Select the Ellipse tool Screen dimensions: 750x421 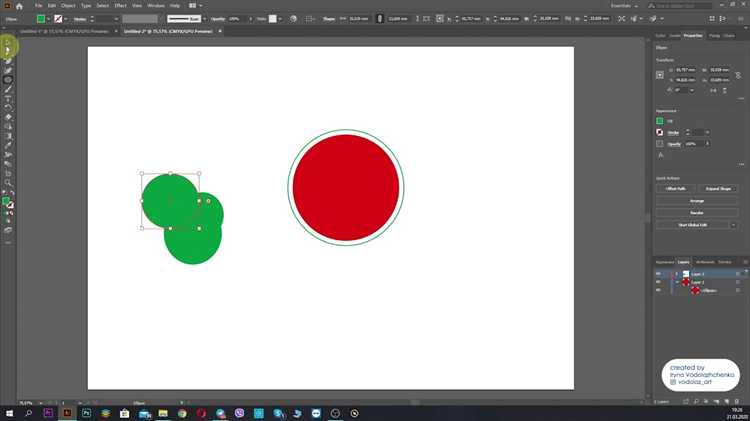coord(8,80)
